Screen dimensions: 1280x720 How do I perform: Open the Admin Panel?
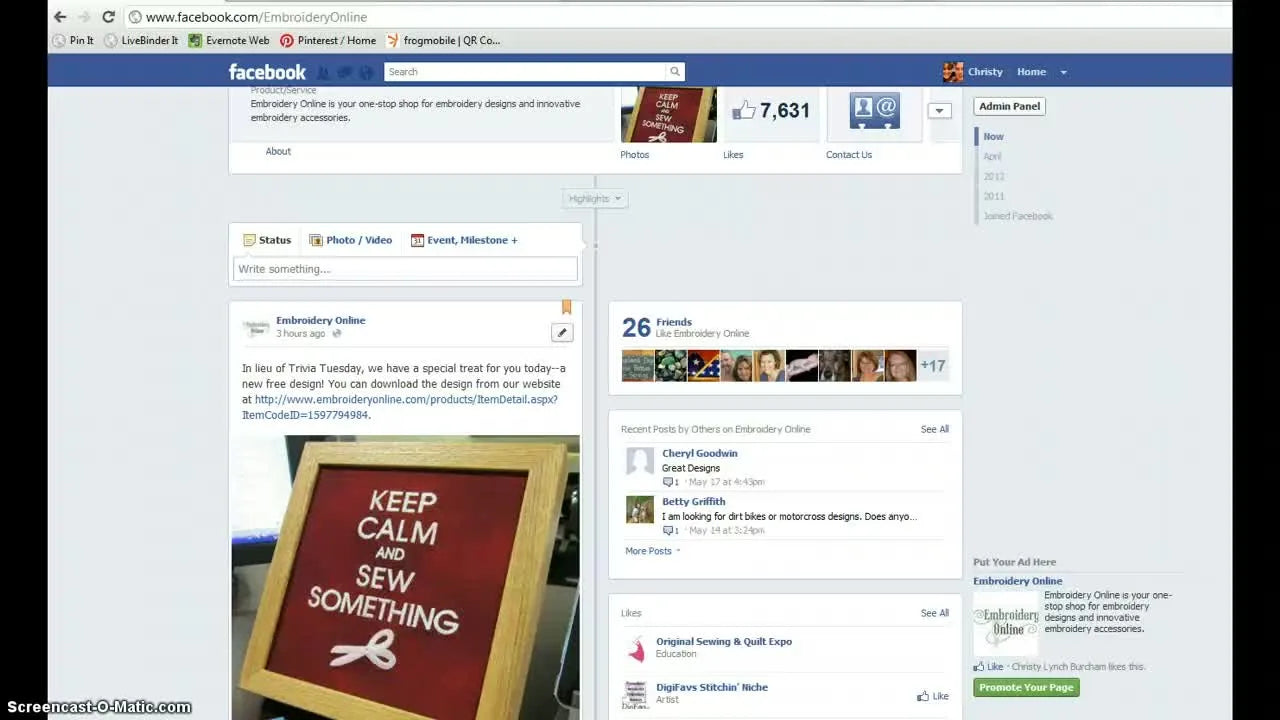coord(1009,106)
